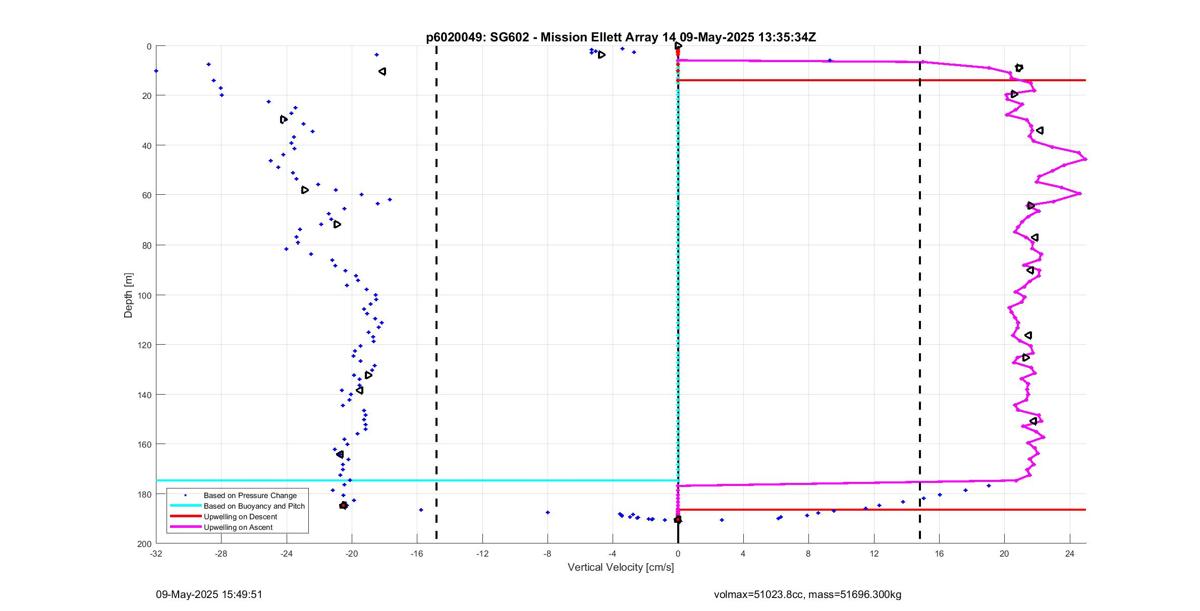The height and width of the screenshot is (611, 1200).
Task: Click depth axis tick label 140
Action: [x=144, y=394]
